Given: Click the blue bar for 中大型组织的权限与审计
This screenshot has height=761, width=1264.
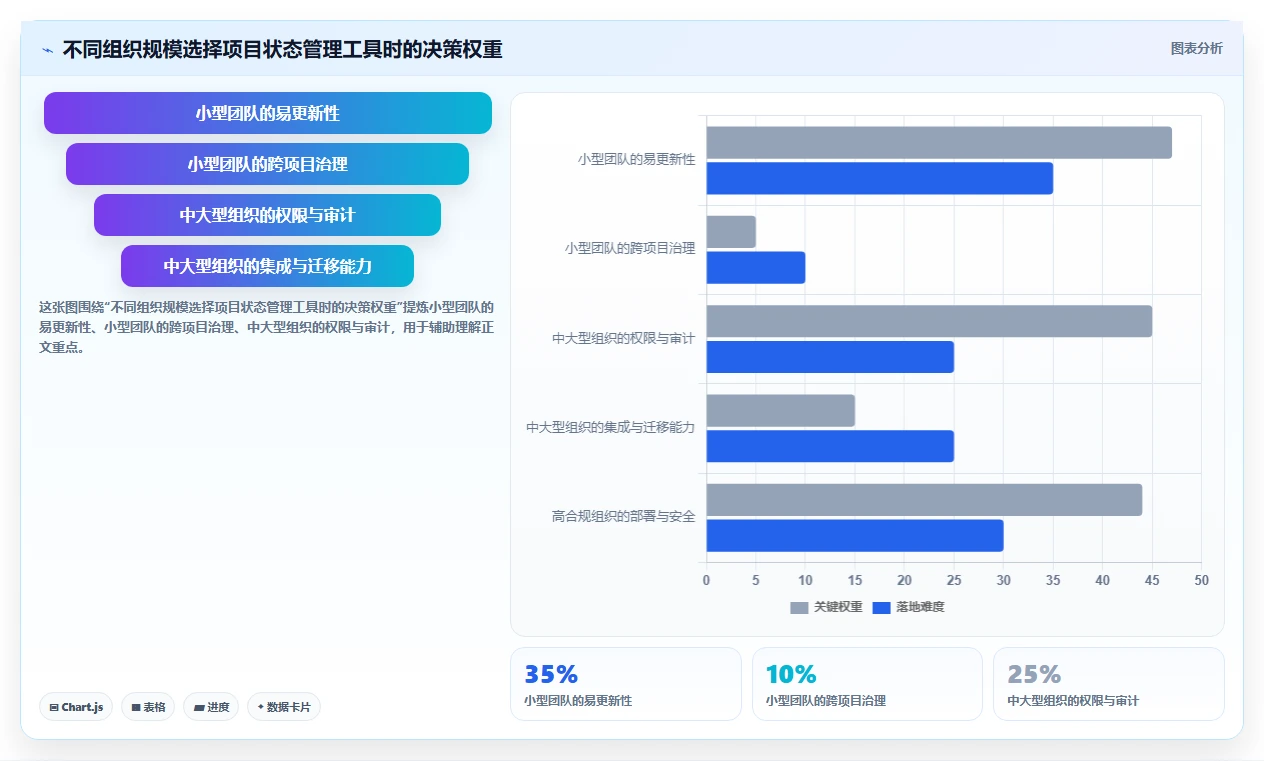Looking at the screenshot, I should [830, 357].
